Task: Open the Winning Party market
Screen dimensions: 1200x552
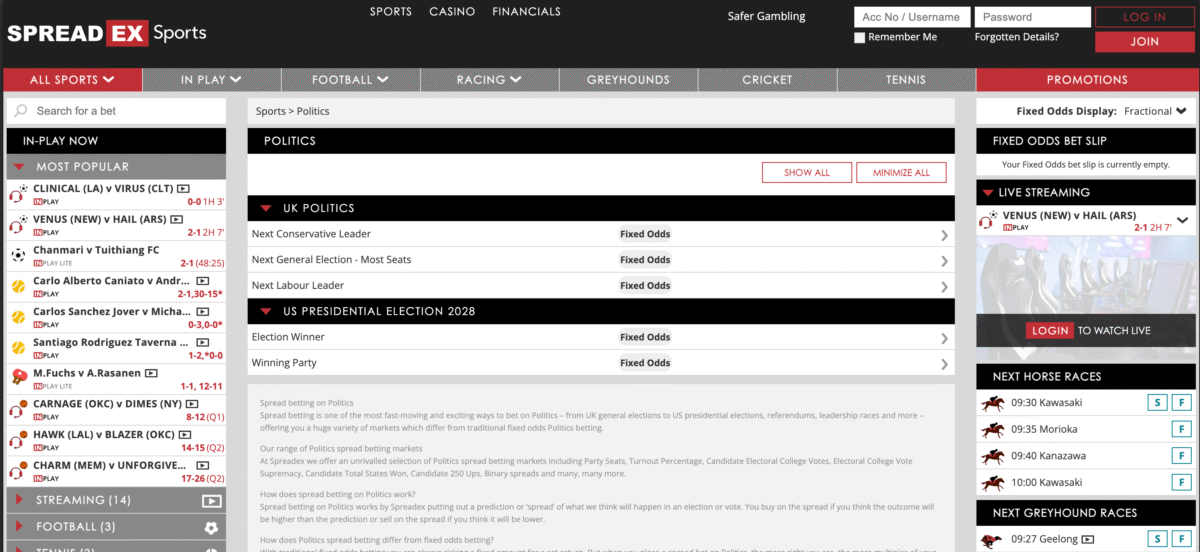Action: [601, 363]
